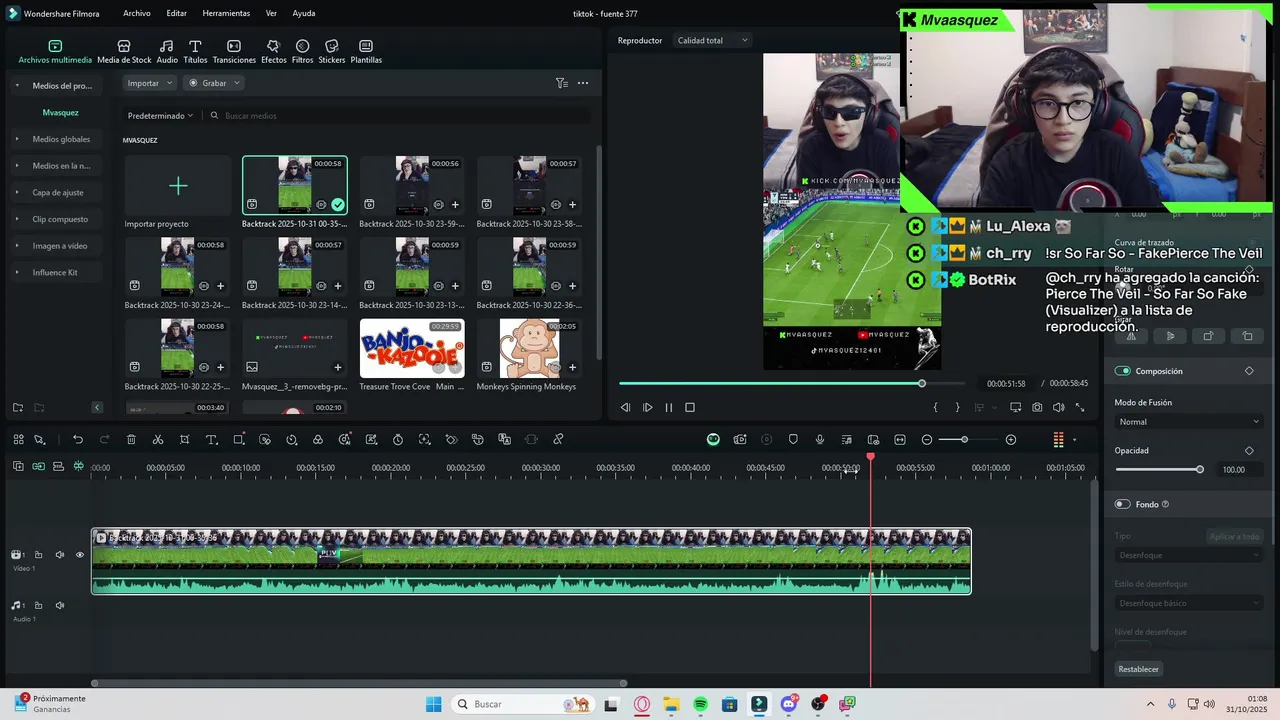Open the Títulos tab
Image resolution: width=1280 pixels, height=720 pixels.
point(195,52)
